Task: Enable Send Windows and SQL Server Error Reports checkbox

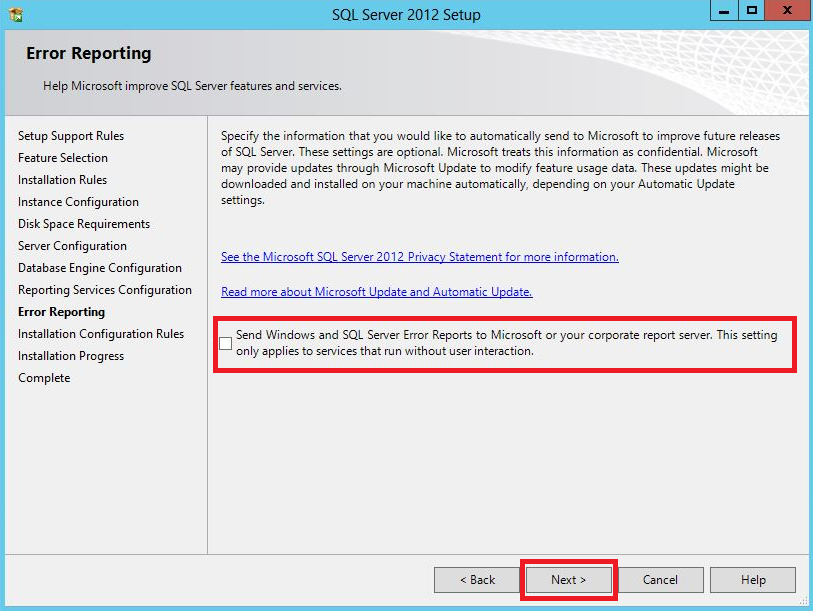Action: pos(226,343)
